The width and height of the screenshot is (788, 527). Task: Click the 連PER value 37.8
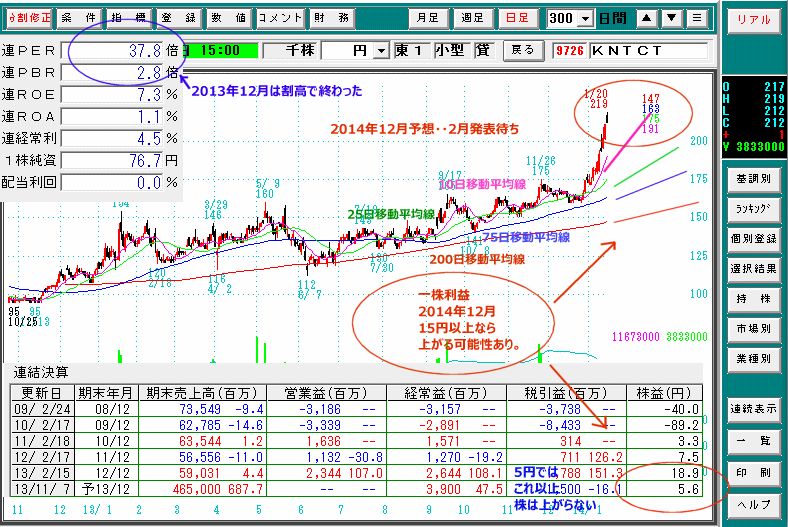(x=113, y=51)
